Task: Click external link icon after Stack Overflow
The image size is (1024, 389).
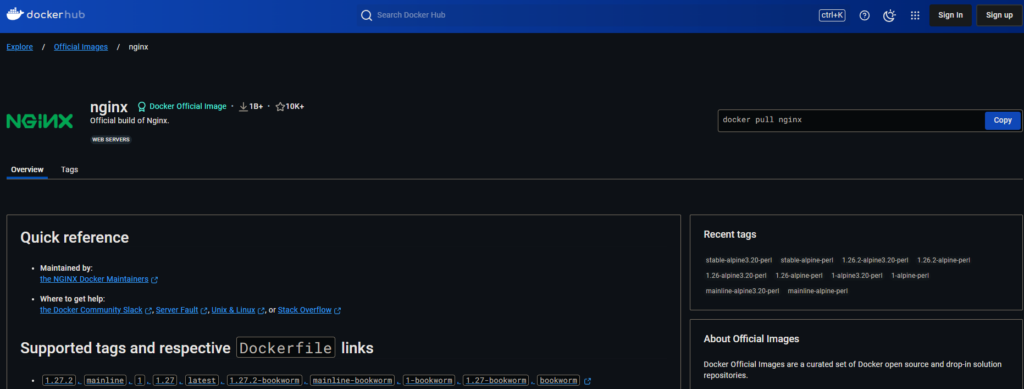Action: point(337,311)
